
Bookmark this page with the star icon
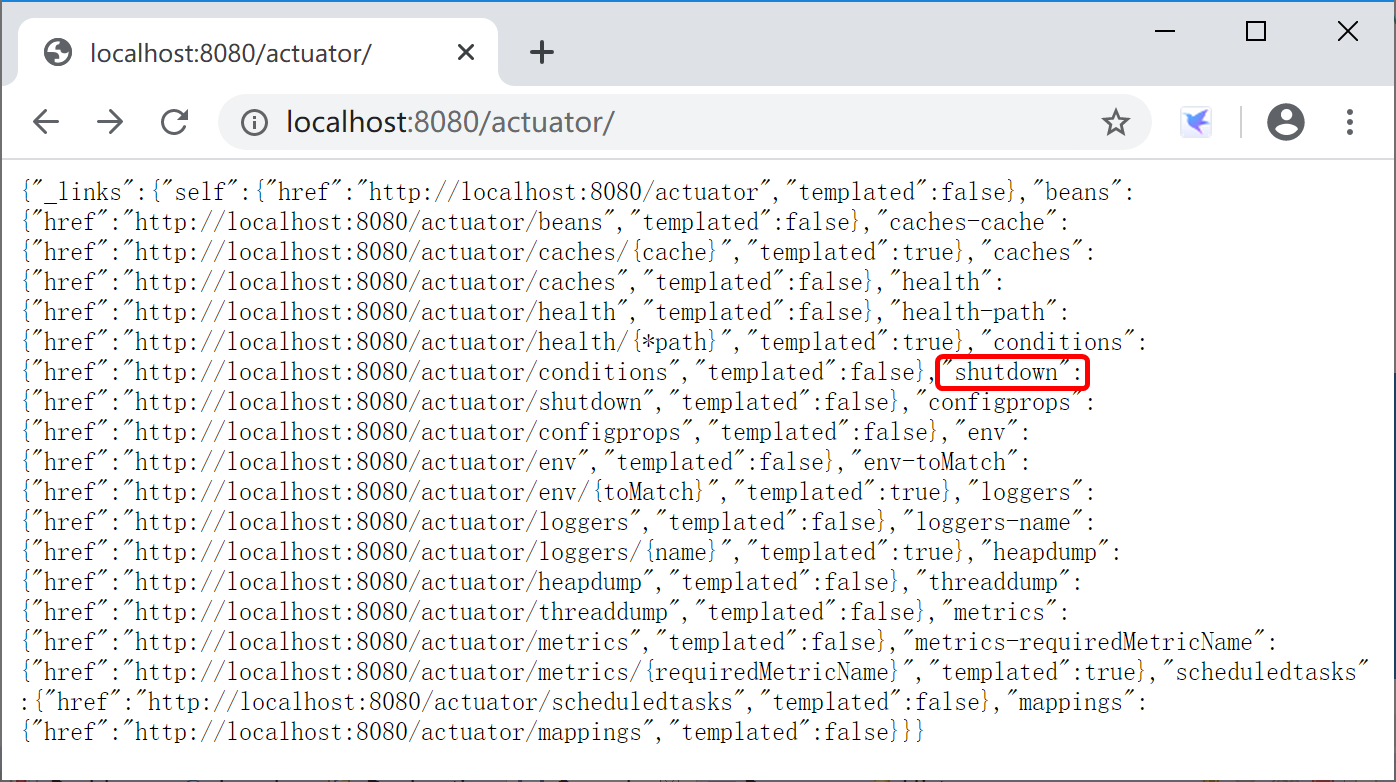[x=1115, y=122]
